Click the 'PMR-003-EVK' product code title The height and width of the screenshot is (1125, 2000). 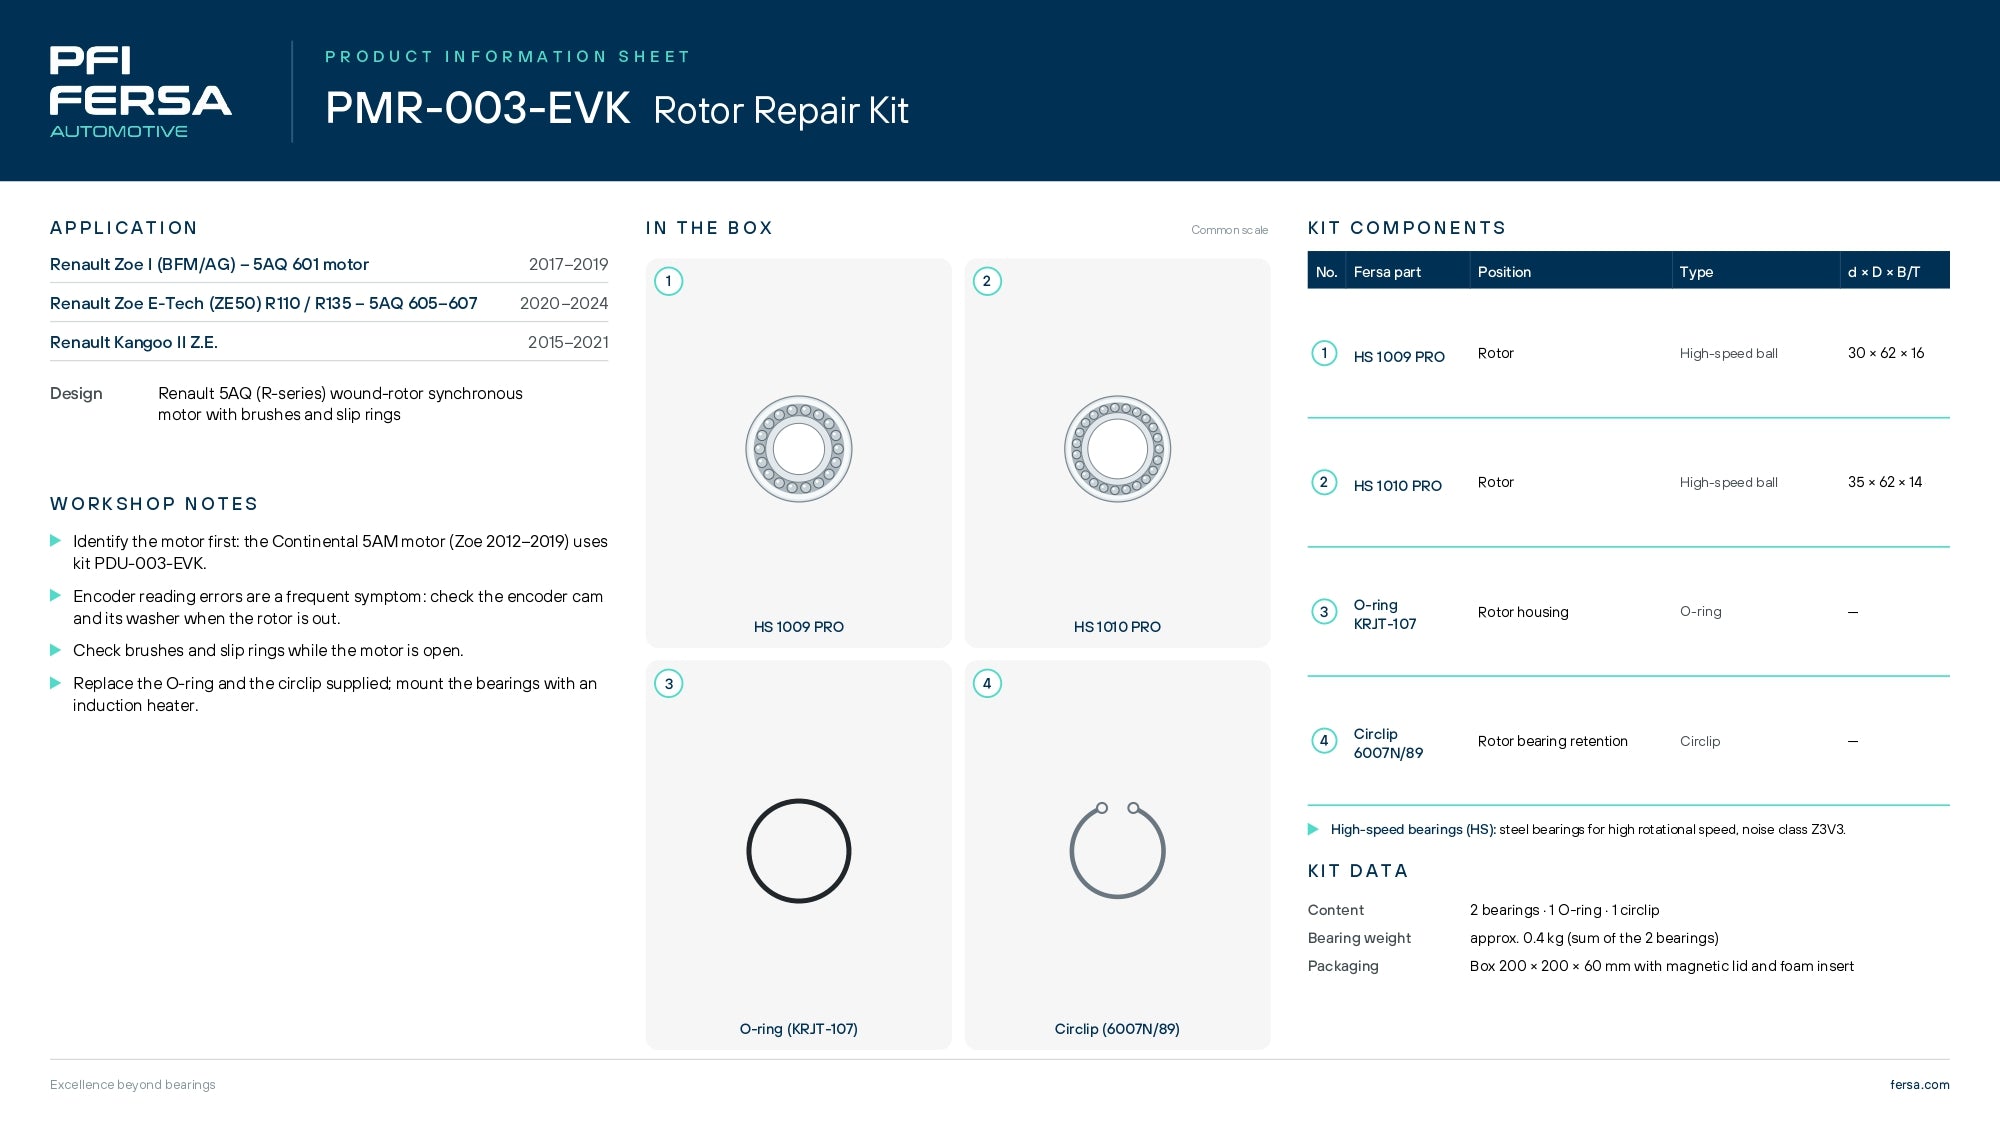pos(478,108)
